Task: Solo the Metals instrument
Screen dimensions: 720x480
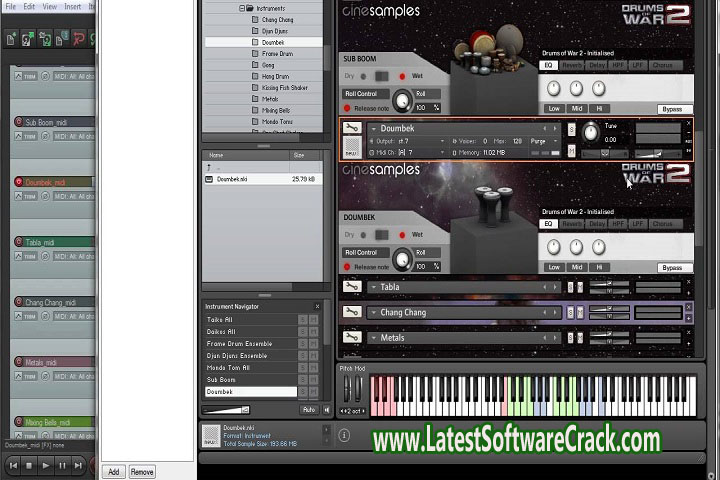Action: [570, 338]
